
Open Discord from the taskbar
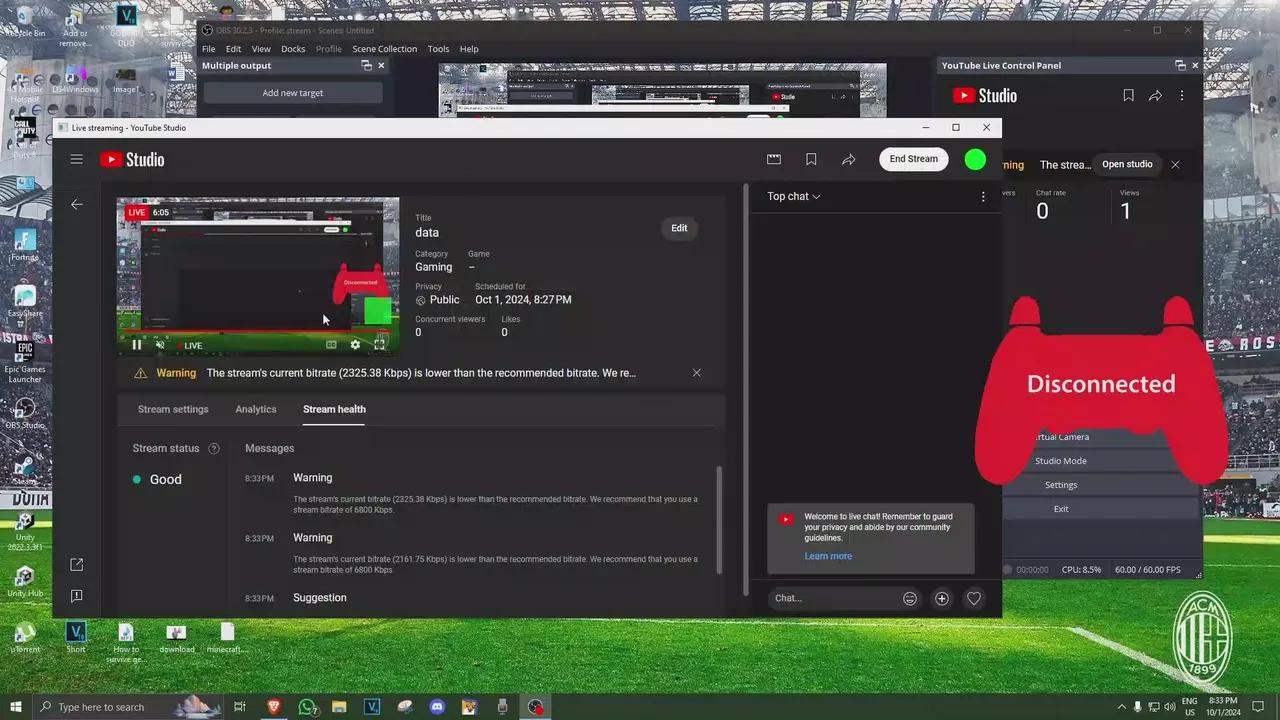pos(437,707)
